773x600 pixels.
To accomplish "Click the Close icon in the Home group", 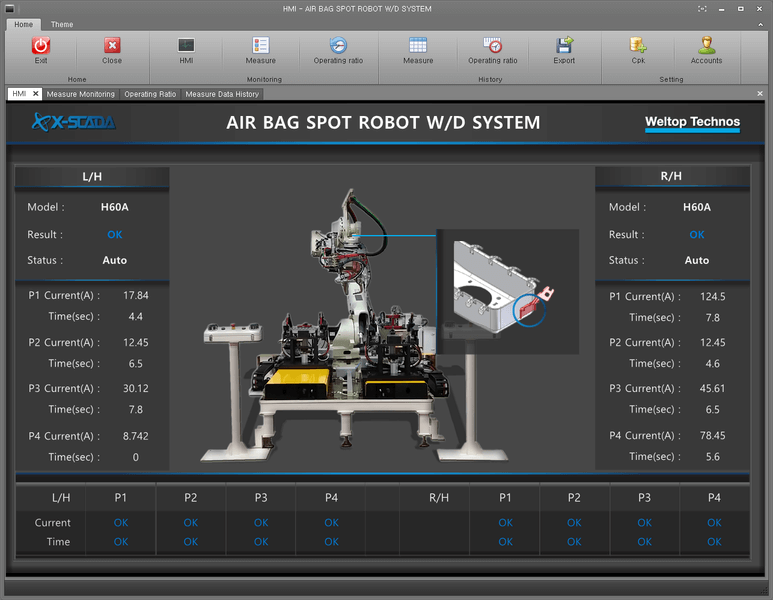I will click(x=112, y=46).
